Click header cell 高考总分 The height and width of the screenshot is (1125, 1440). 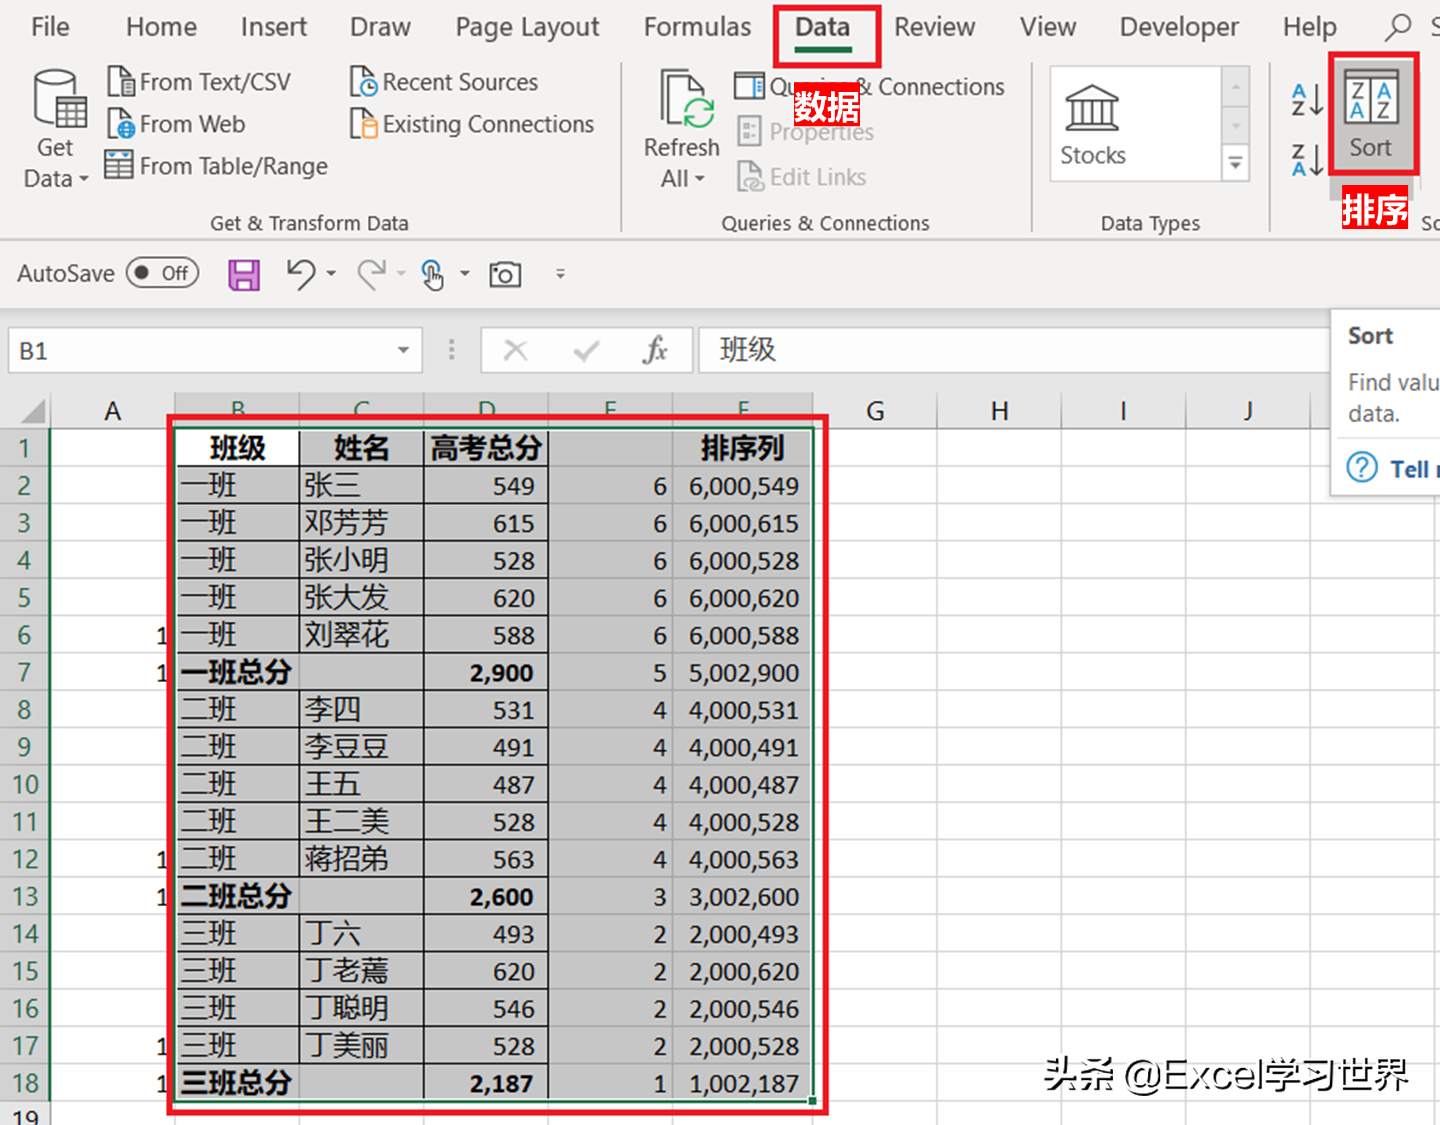pos(485,448)
